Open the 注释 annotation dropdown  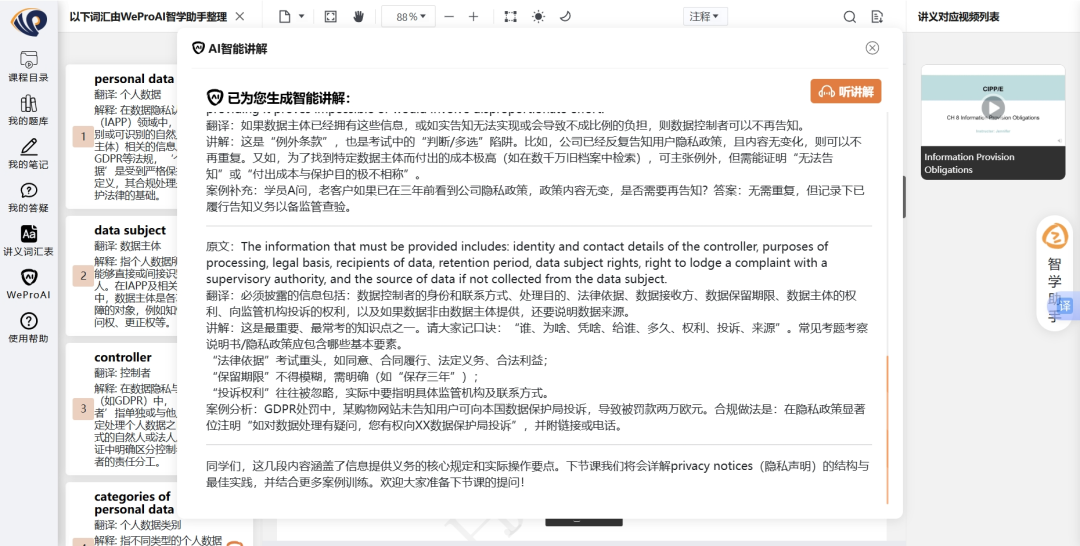[x=705, y=17]
